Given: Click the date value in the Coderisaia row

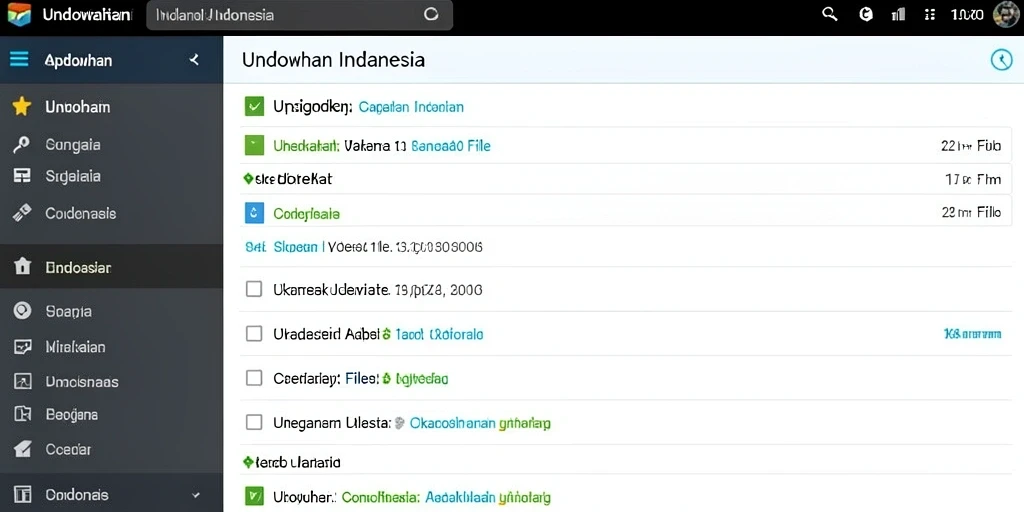Looking at the screenshot, I should click(971, 212).
